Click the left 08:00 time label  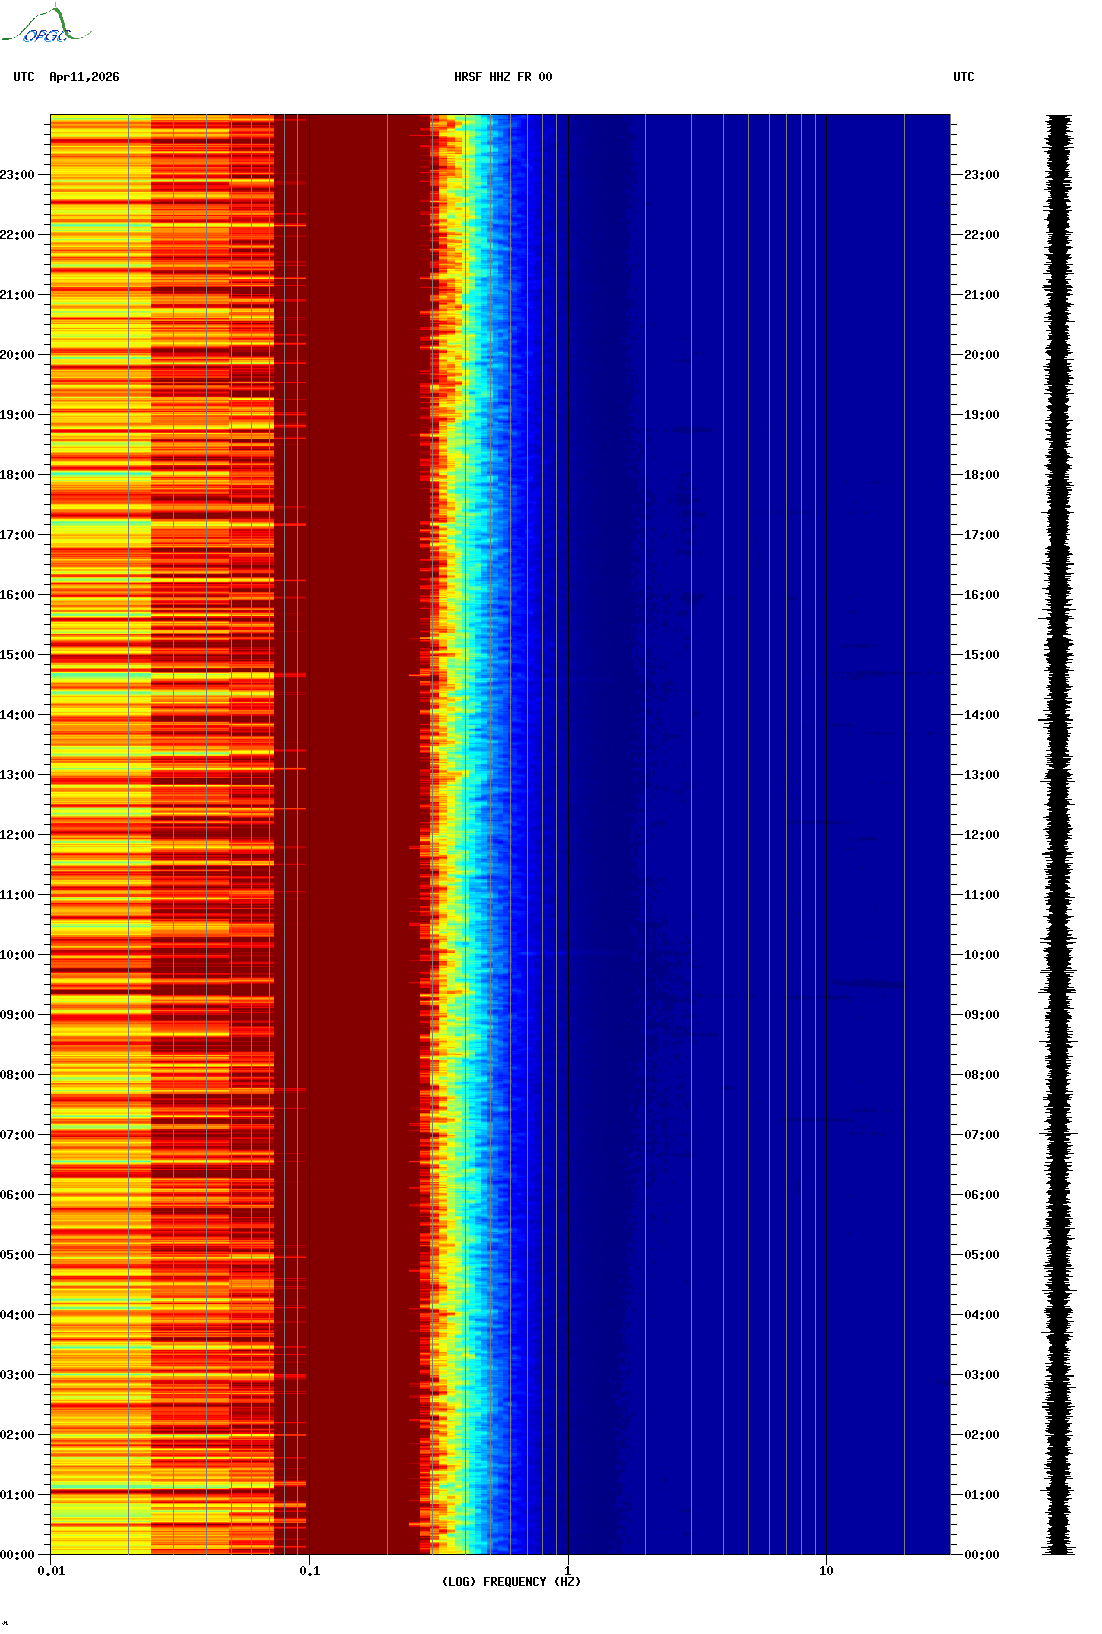[17, 1075]
